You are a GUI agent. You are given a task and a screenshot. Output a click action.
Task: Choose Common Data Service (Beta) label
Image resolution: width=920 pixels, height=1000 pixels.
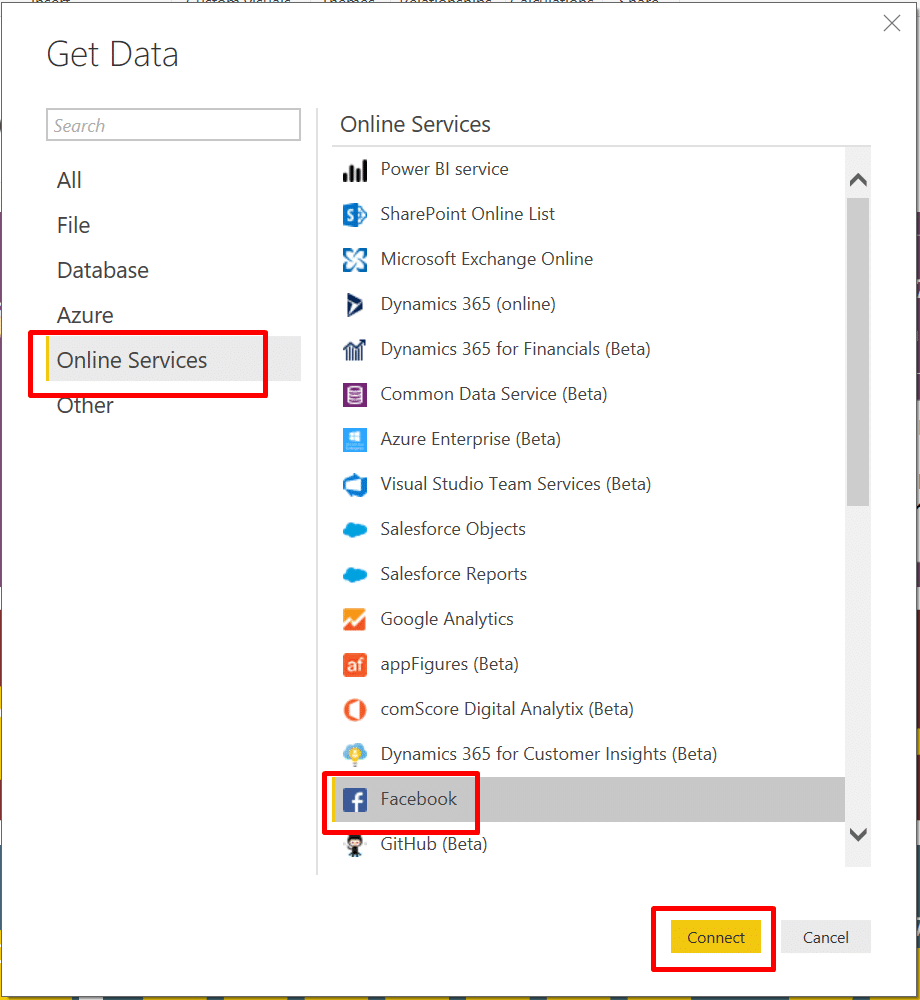pyautogui.click(x=493, y=394)
